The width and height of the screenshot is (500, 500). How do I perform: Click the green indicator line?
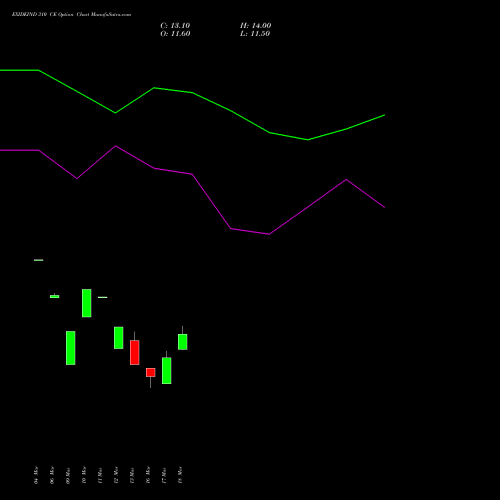pos(192,93)
